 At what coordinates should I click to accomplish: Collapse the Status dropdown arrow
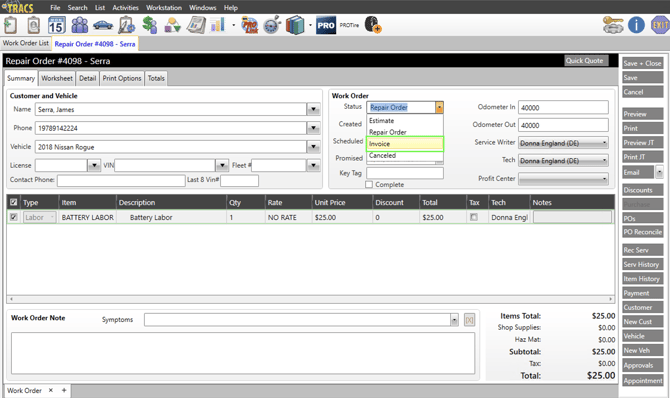pyautogui.click(x=439, y=107)
